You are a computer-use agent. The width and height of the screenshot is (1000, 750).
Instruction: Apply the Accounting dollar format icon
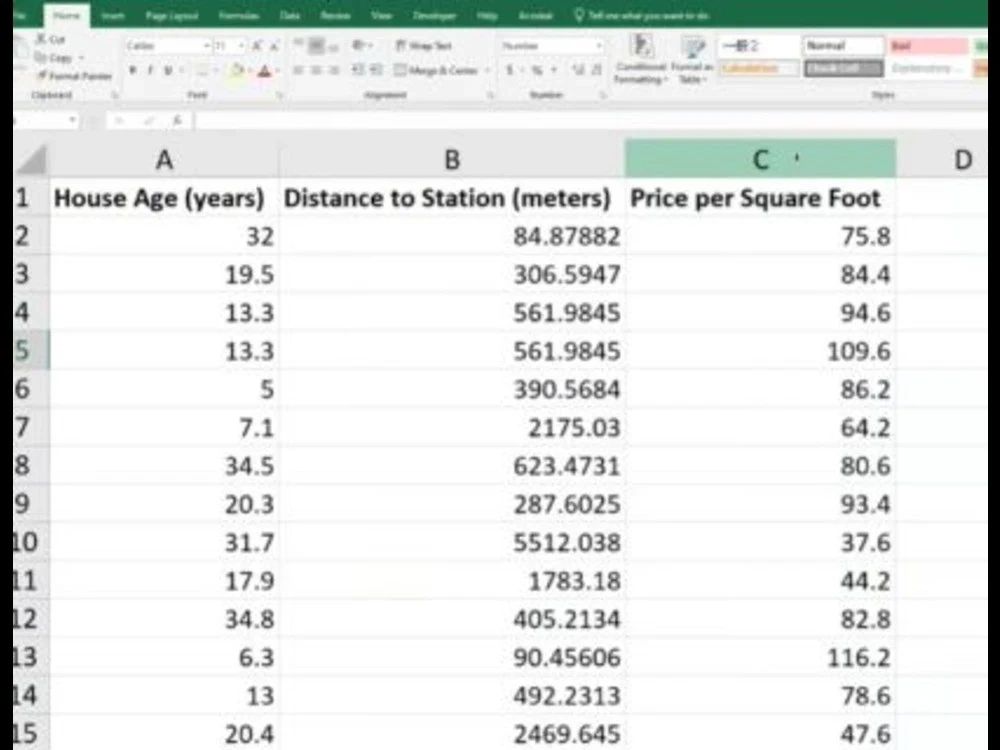coord(510,70)
